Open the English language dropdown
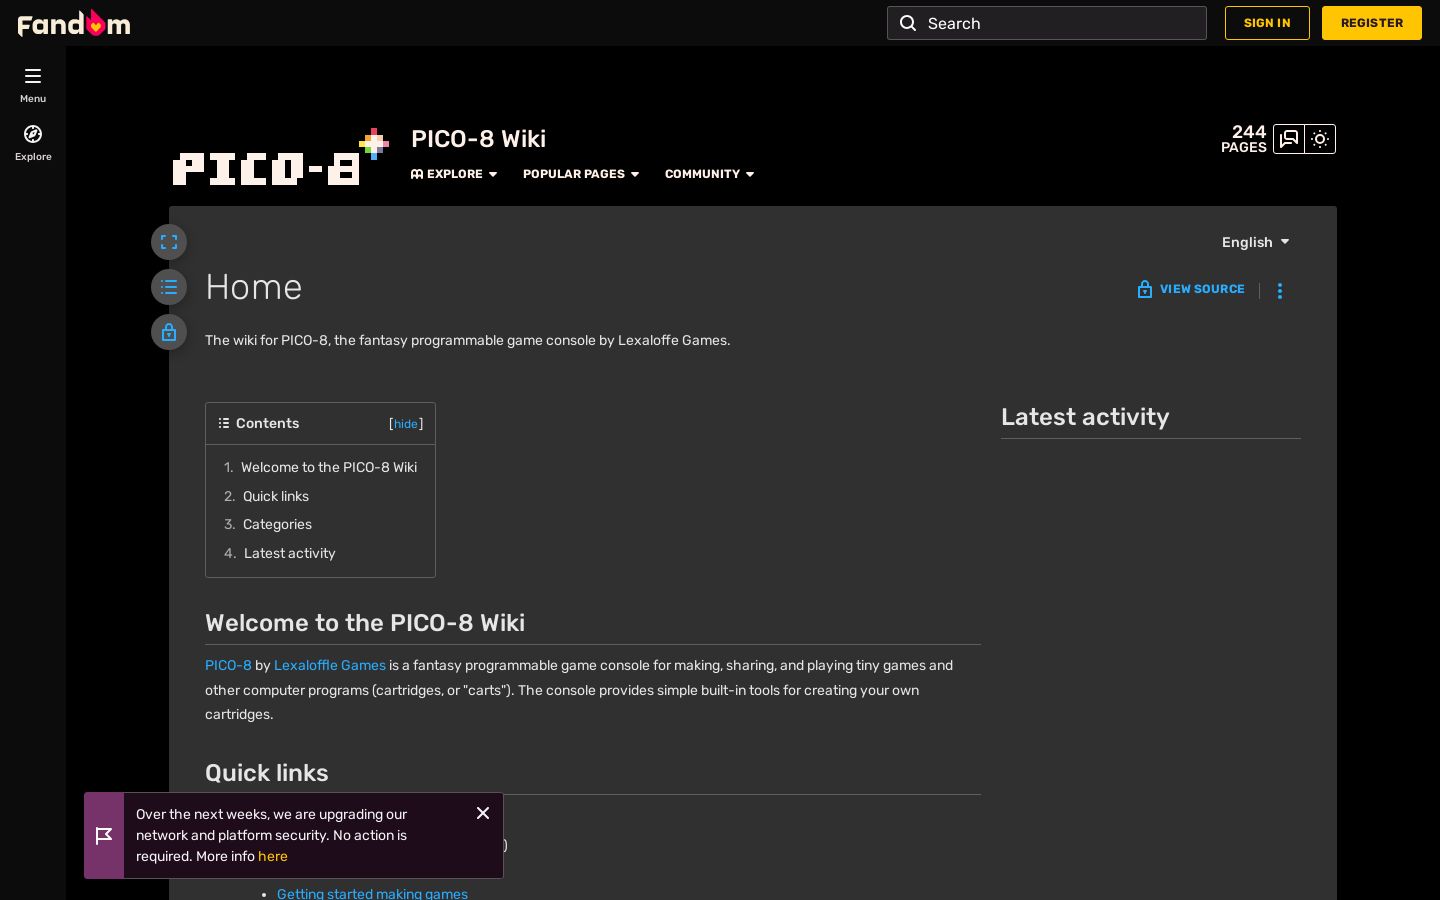The height and width of the screenshot is (900, 1440). click(x=1256, y=242)
